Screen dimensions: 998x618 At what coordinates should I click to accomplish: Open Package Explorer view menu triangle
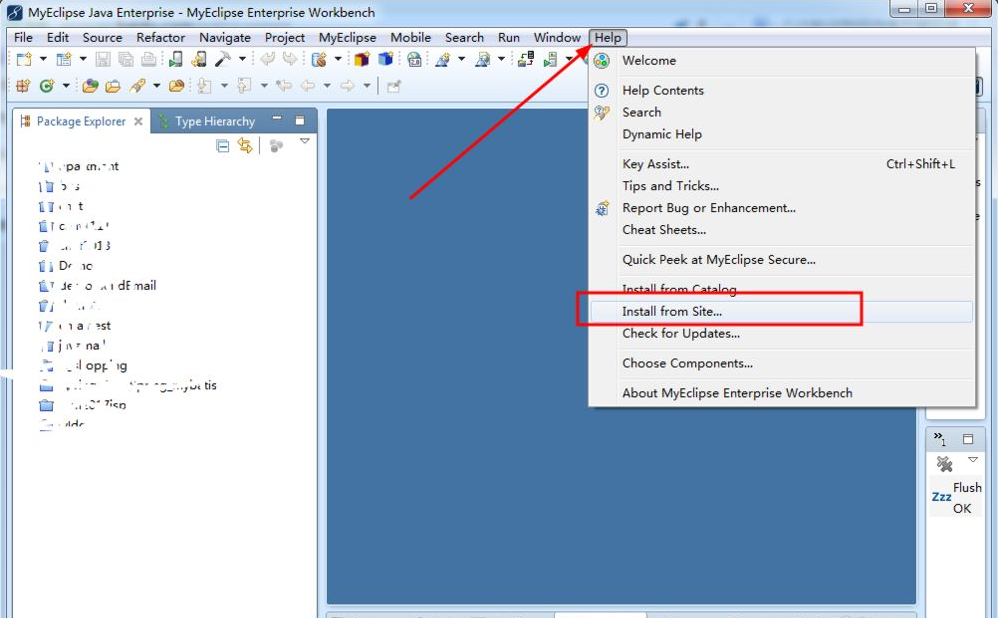[304, 141]
